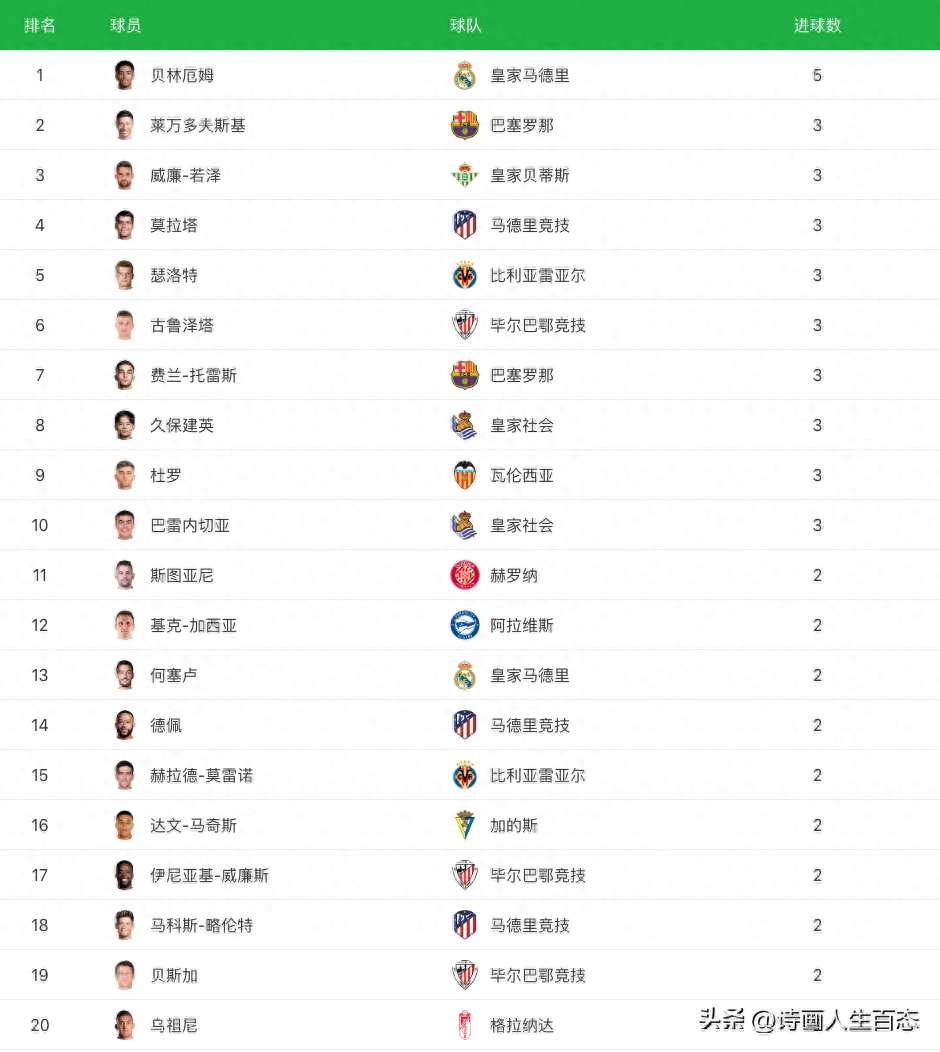Click the 排名 column header
Screen dimensions: 940x1052
[x=40, y=25]
